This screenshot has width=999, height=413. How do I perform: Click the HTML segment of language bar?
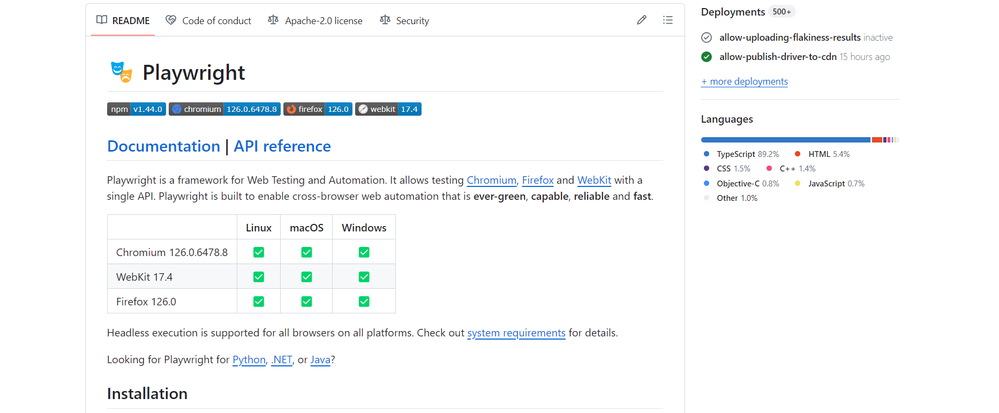[877, 140]
